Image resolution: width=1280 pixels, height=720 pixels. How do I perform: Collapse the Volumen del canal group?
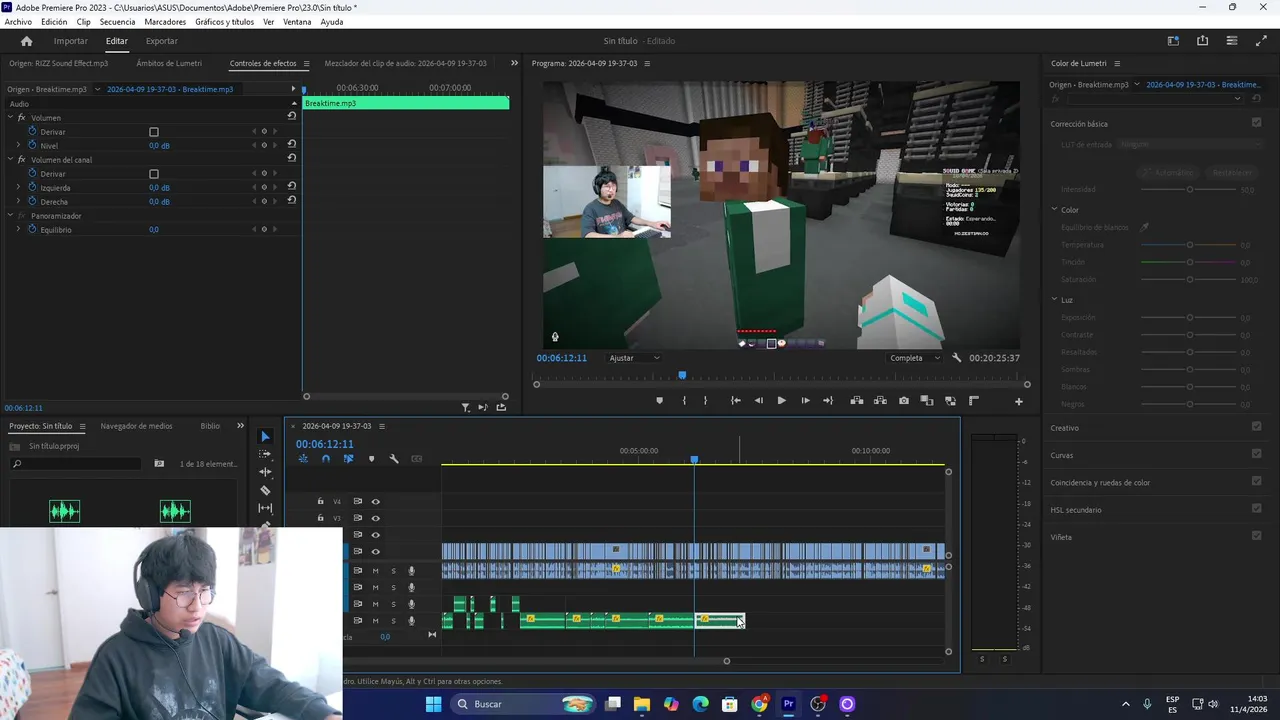pyautogui.click(x=11, y=159)
